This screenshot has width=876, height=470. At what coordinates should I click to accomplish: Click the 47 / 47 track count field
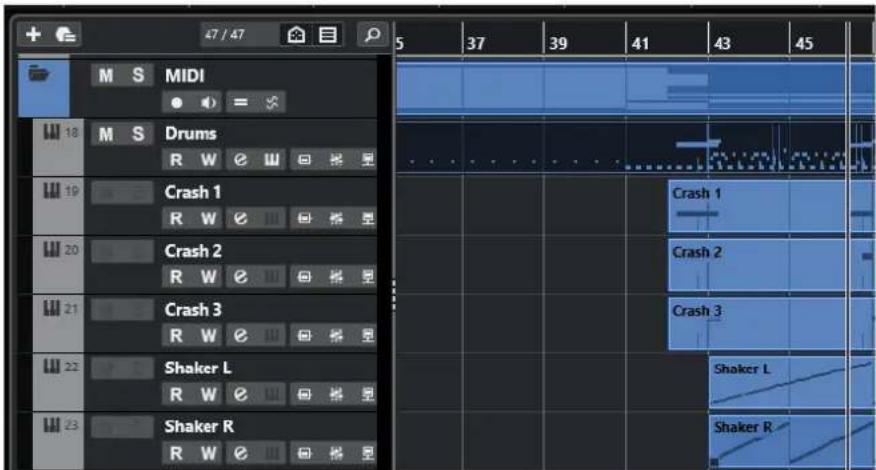(240, 35)
